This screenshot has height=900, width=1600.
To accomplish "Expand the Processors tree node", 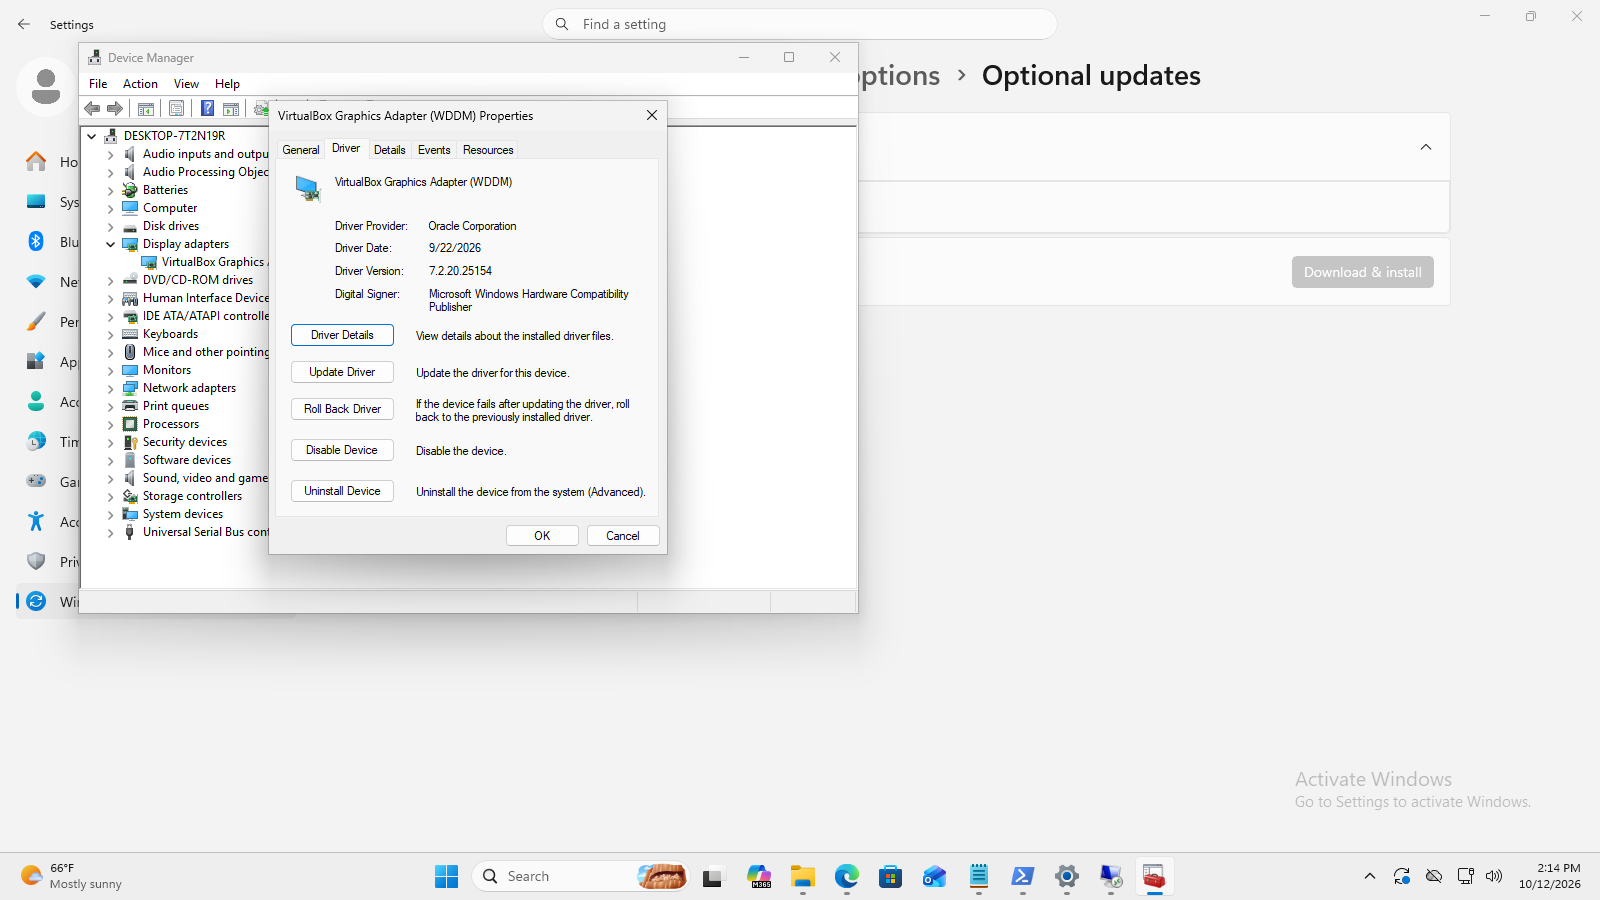I will 111,424.
